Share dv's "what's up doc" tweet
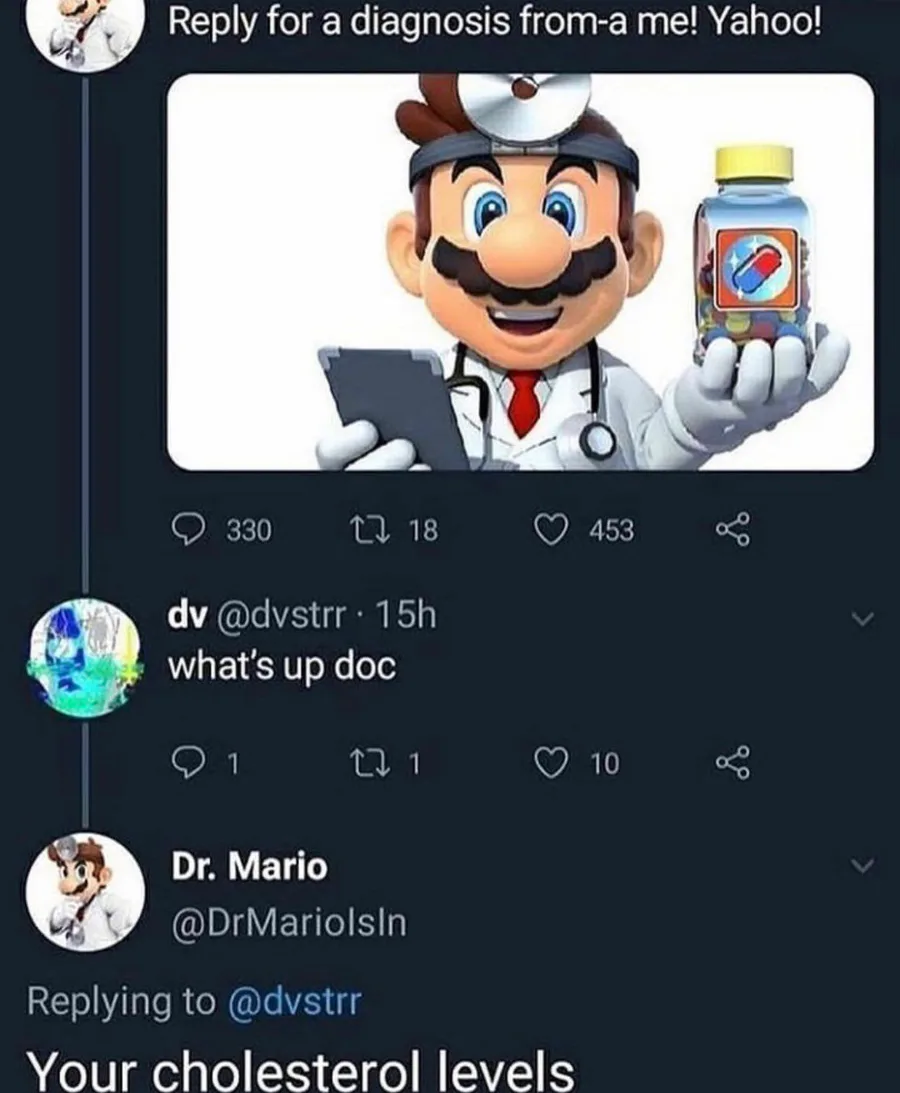This screenshot has width=900, height=1093. [x=733, y=764]
